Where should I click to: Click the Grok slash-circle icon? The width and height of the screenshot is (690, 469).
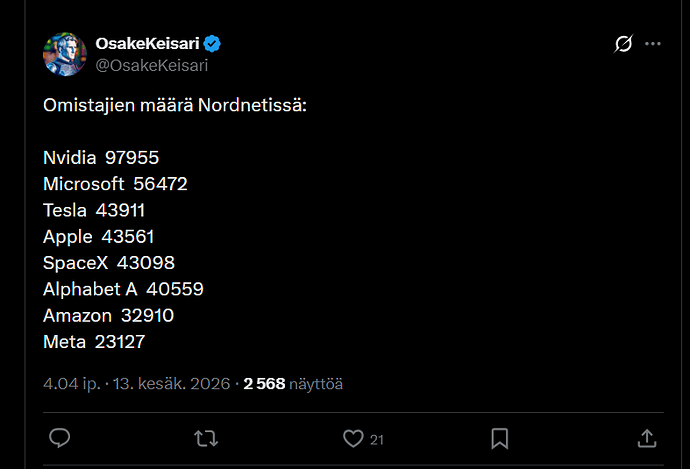pos(624,44)
